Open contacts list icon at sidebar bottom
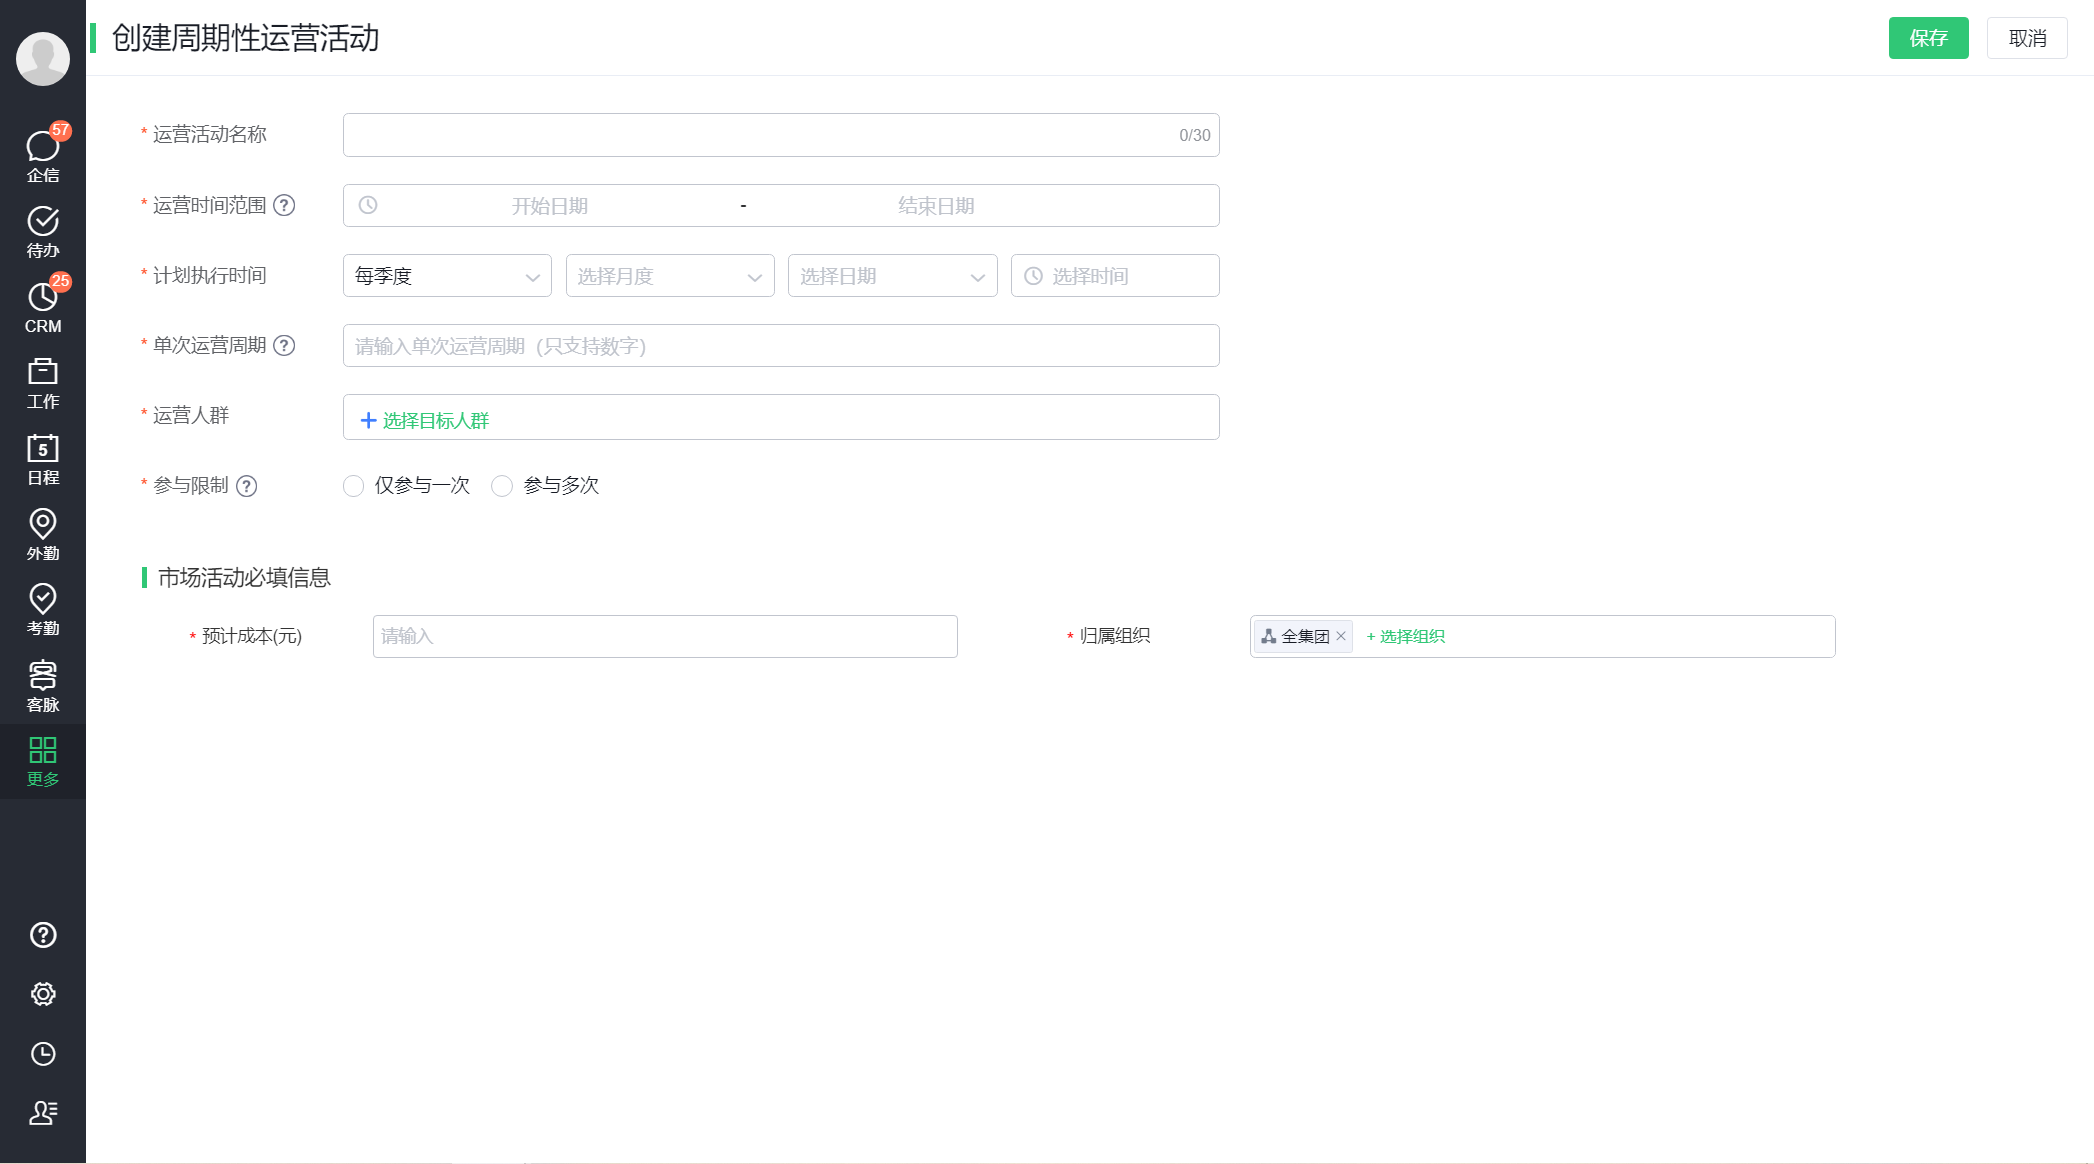Image resolution: width=2094 pixels, height=1164 pixels. pyautogui.click(x=43, y=1113)
